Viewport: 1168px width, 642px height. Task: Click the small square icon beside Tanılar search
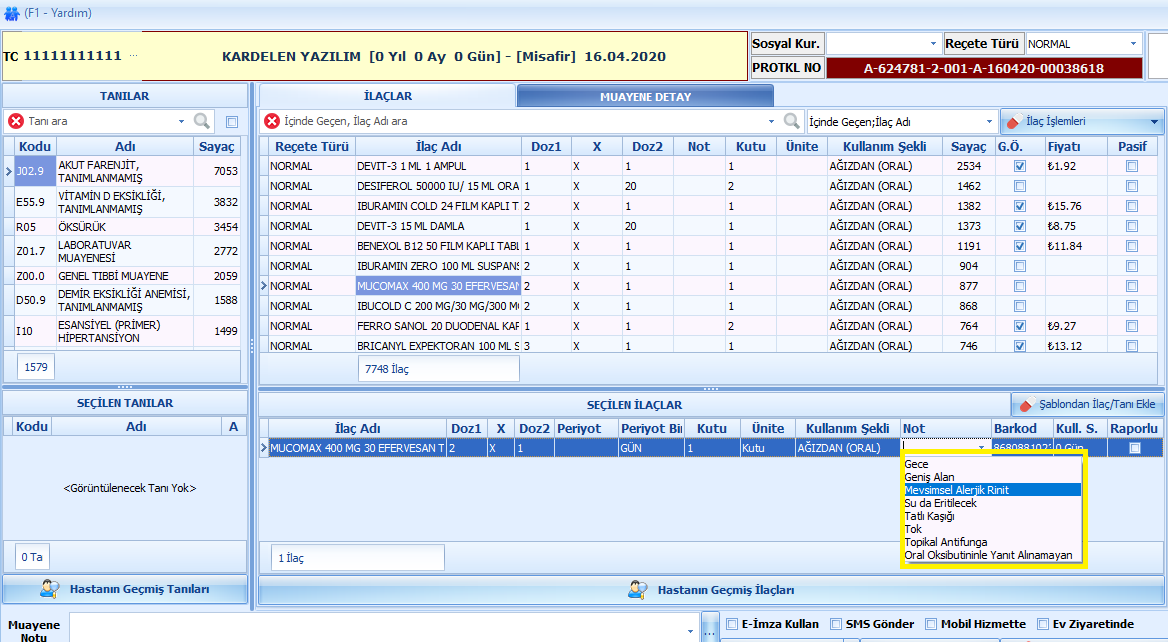pos(232,122)
